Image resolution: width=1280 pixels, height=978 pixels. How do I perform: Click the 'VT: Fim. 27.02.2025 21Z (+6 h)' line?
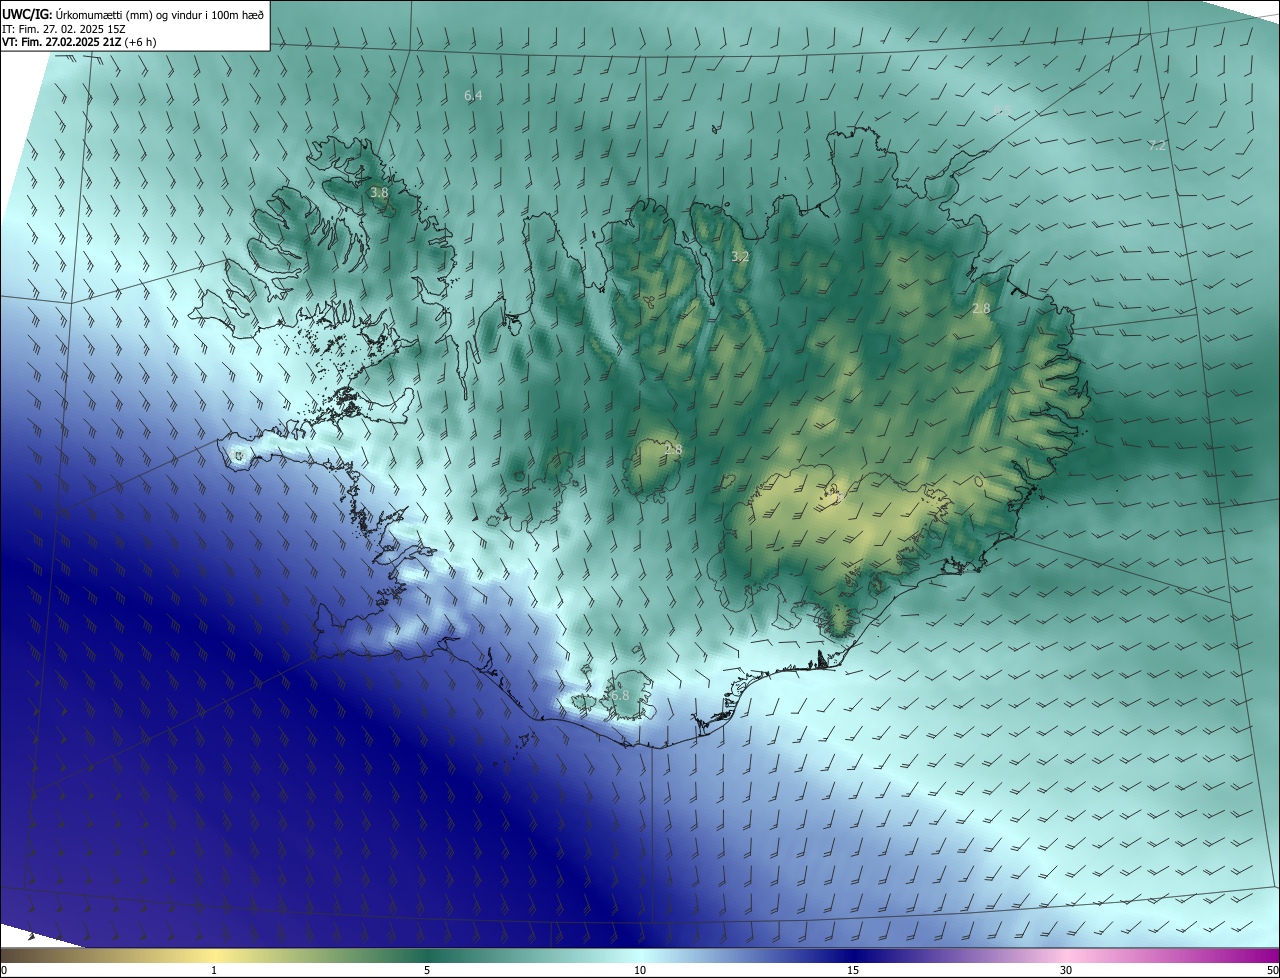click(x=80, y=42)
